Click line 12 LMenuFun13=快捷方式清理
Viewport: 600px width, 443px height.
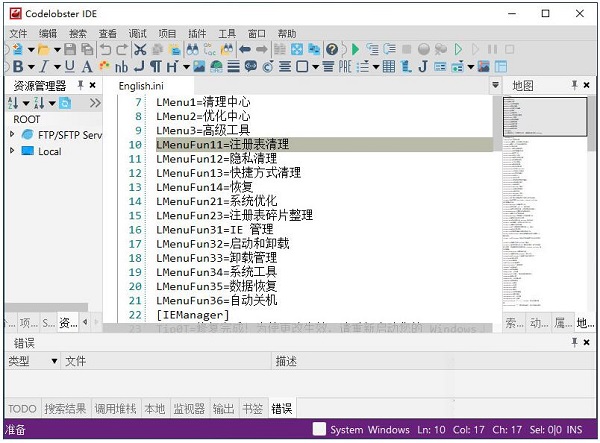pos(228,173)
